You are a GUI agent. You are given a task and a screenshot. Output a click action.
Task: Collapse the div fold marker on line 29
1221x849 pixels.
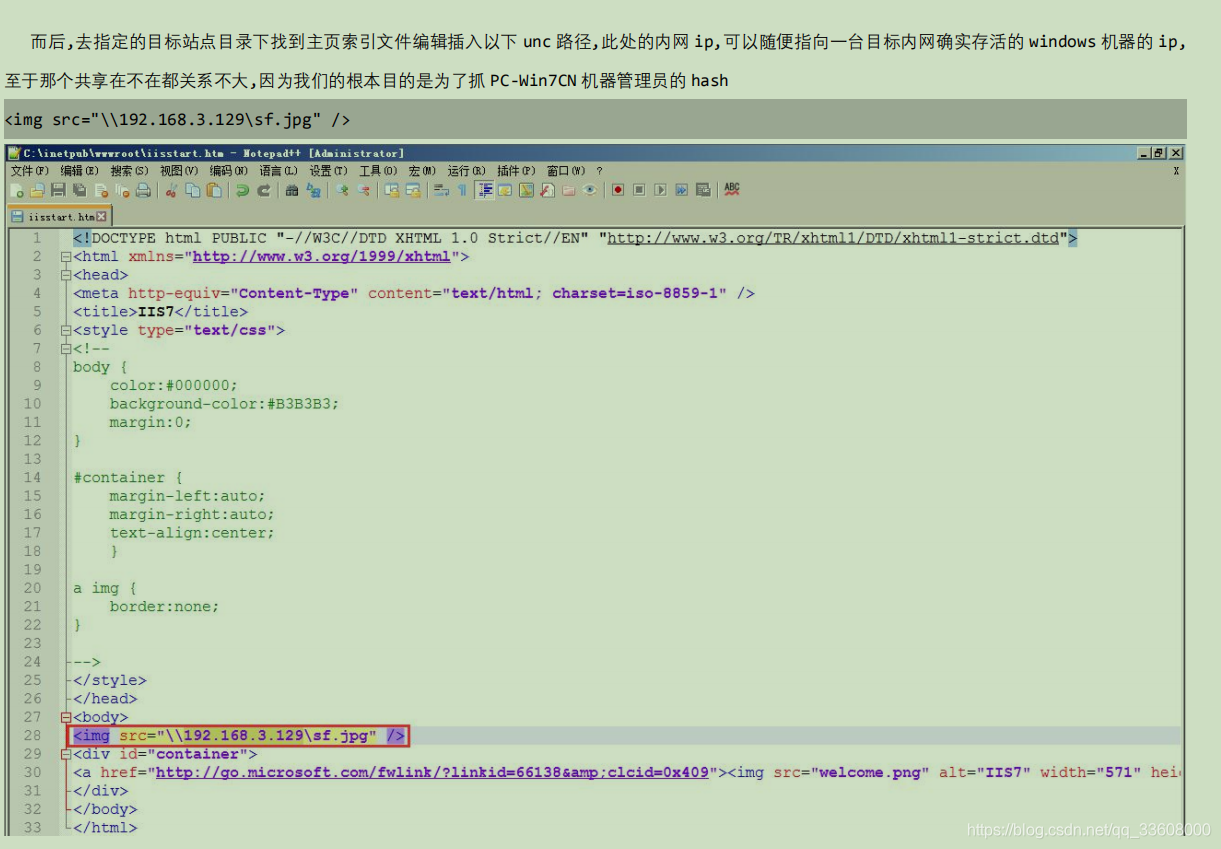(66, 754)
